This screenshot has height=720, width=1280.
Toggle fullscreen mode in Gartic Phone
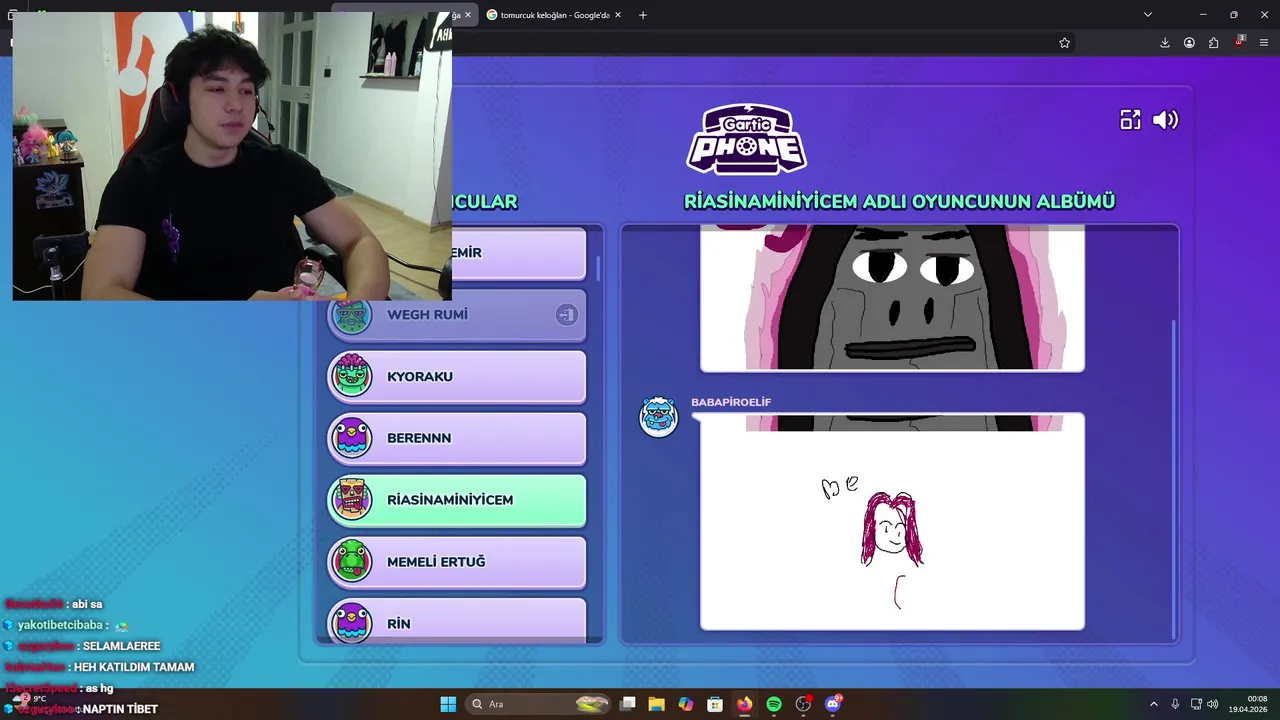click(1130, 120)
